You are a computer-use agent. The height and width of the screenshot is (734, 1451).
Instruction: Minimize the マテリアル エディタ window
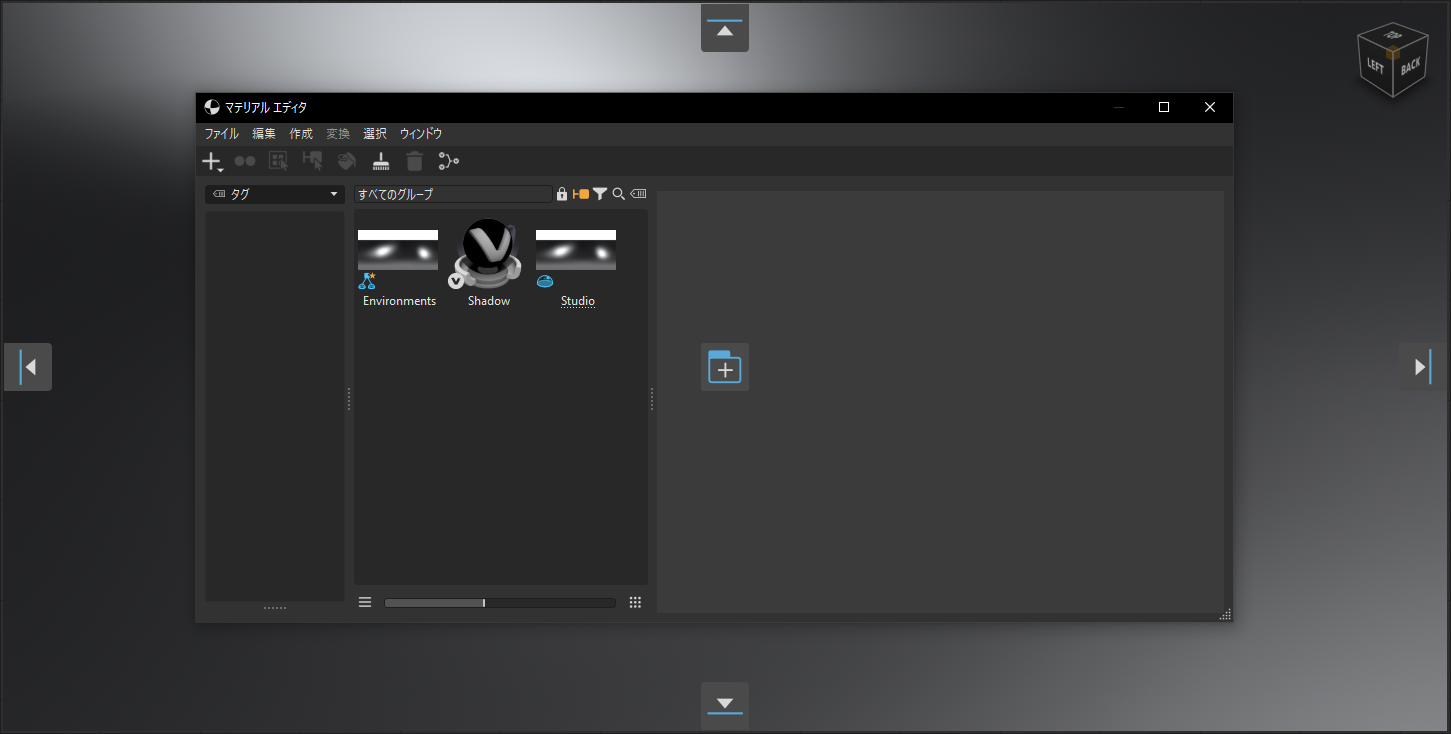[1119, 107]
